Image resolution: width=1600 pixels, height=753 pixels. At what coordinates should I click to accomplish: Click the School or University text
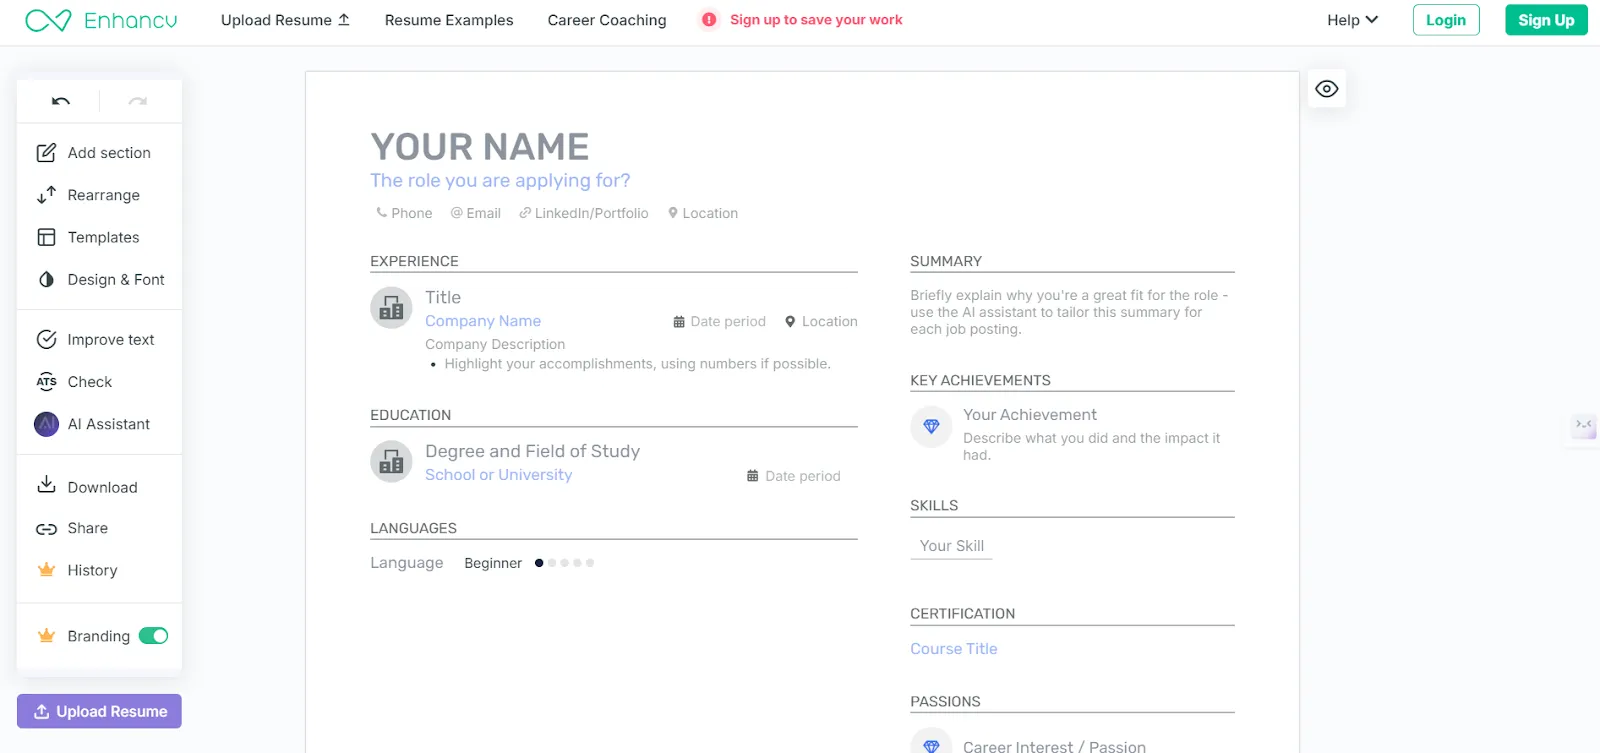(499, 475)
